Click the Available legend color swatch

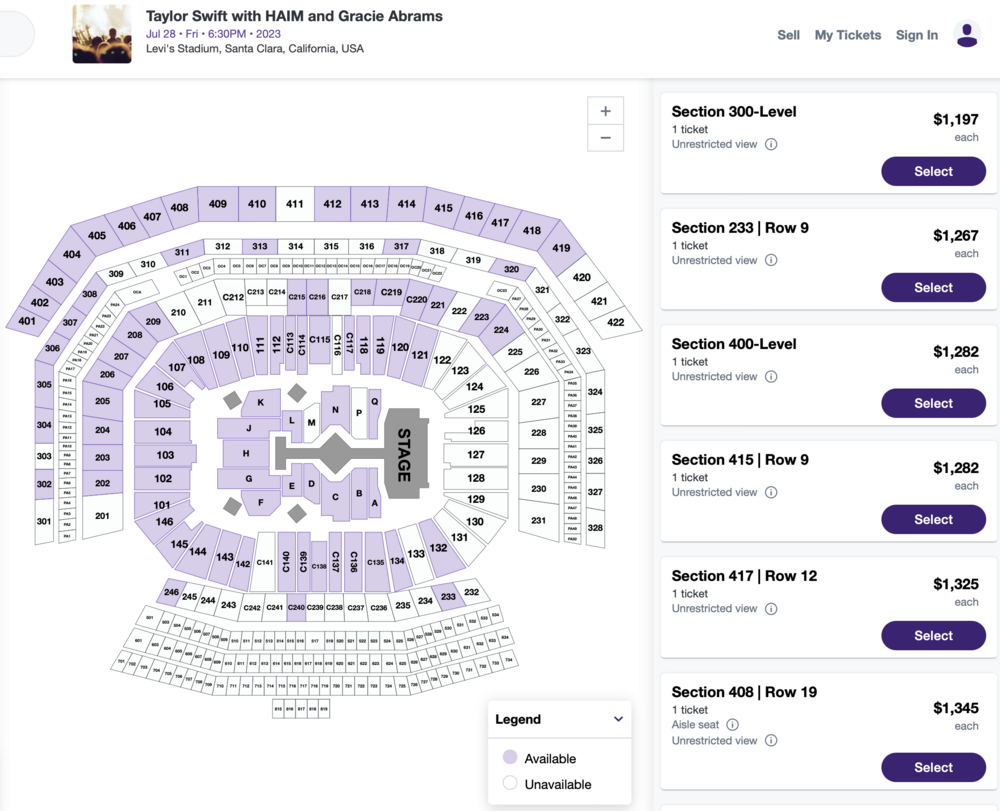click(x=510, y=758)
